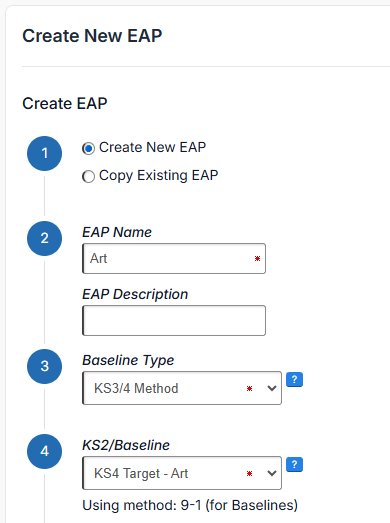The image size is (390, 523).
Task: Expand the KS4 Target - Art chevron
Action: tap(272, 473)
